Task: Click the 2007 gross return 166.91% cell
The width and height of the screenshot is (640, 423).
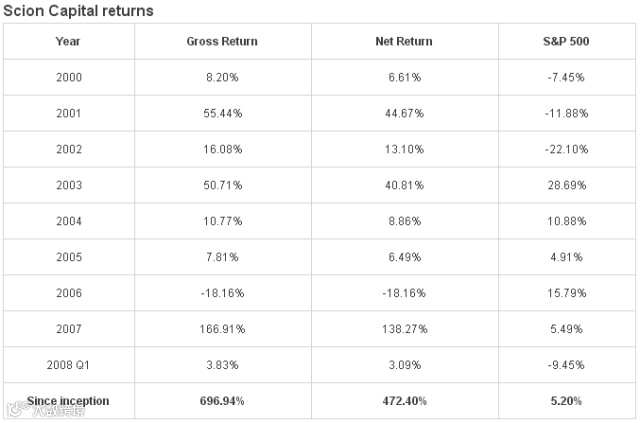Action: (222, 329)
